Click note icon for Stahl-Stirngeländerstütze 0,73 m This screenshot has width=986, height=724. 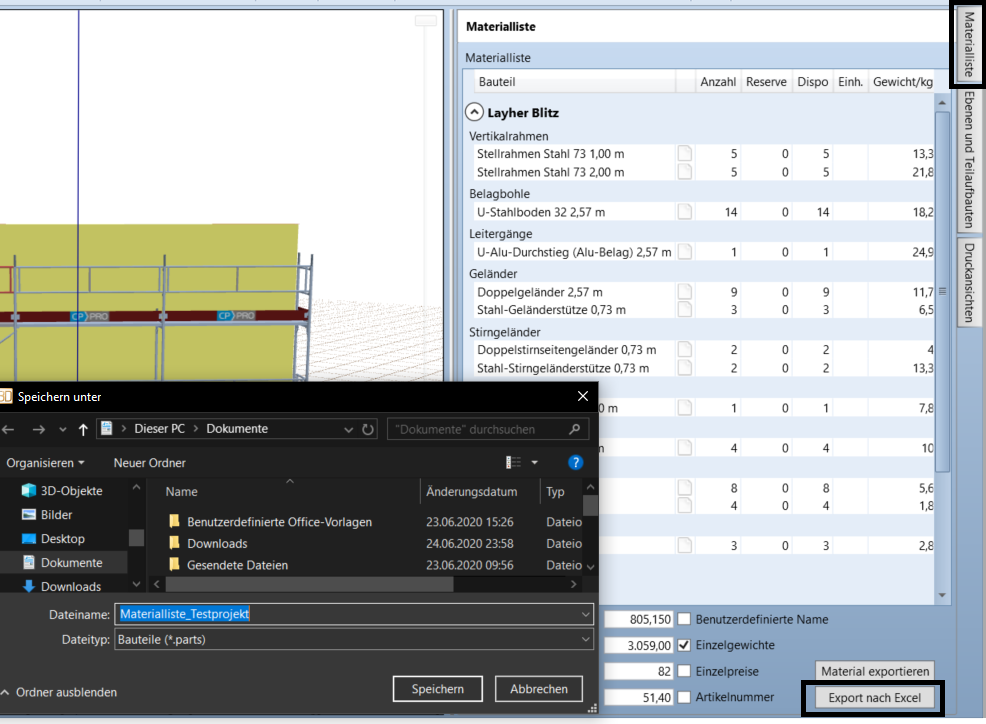point(685,368)
